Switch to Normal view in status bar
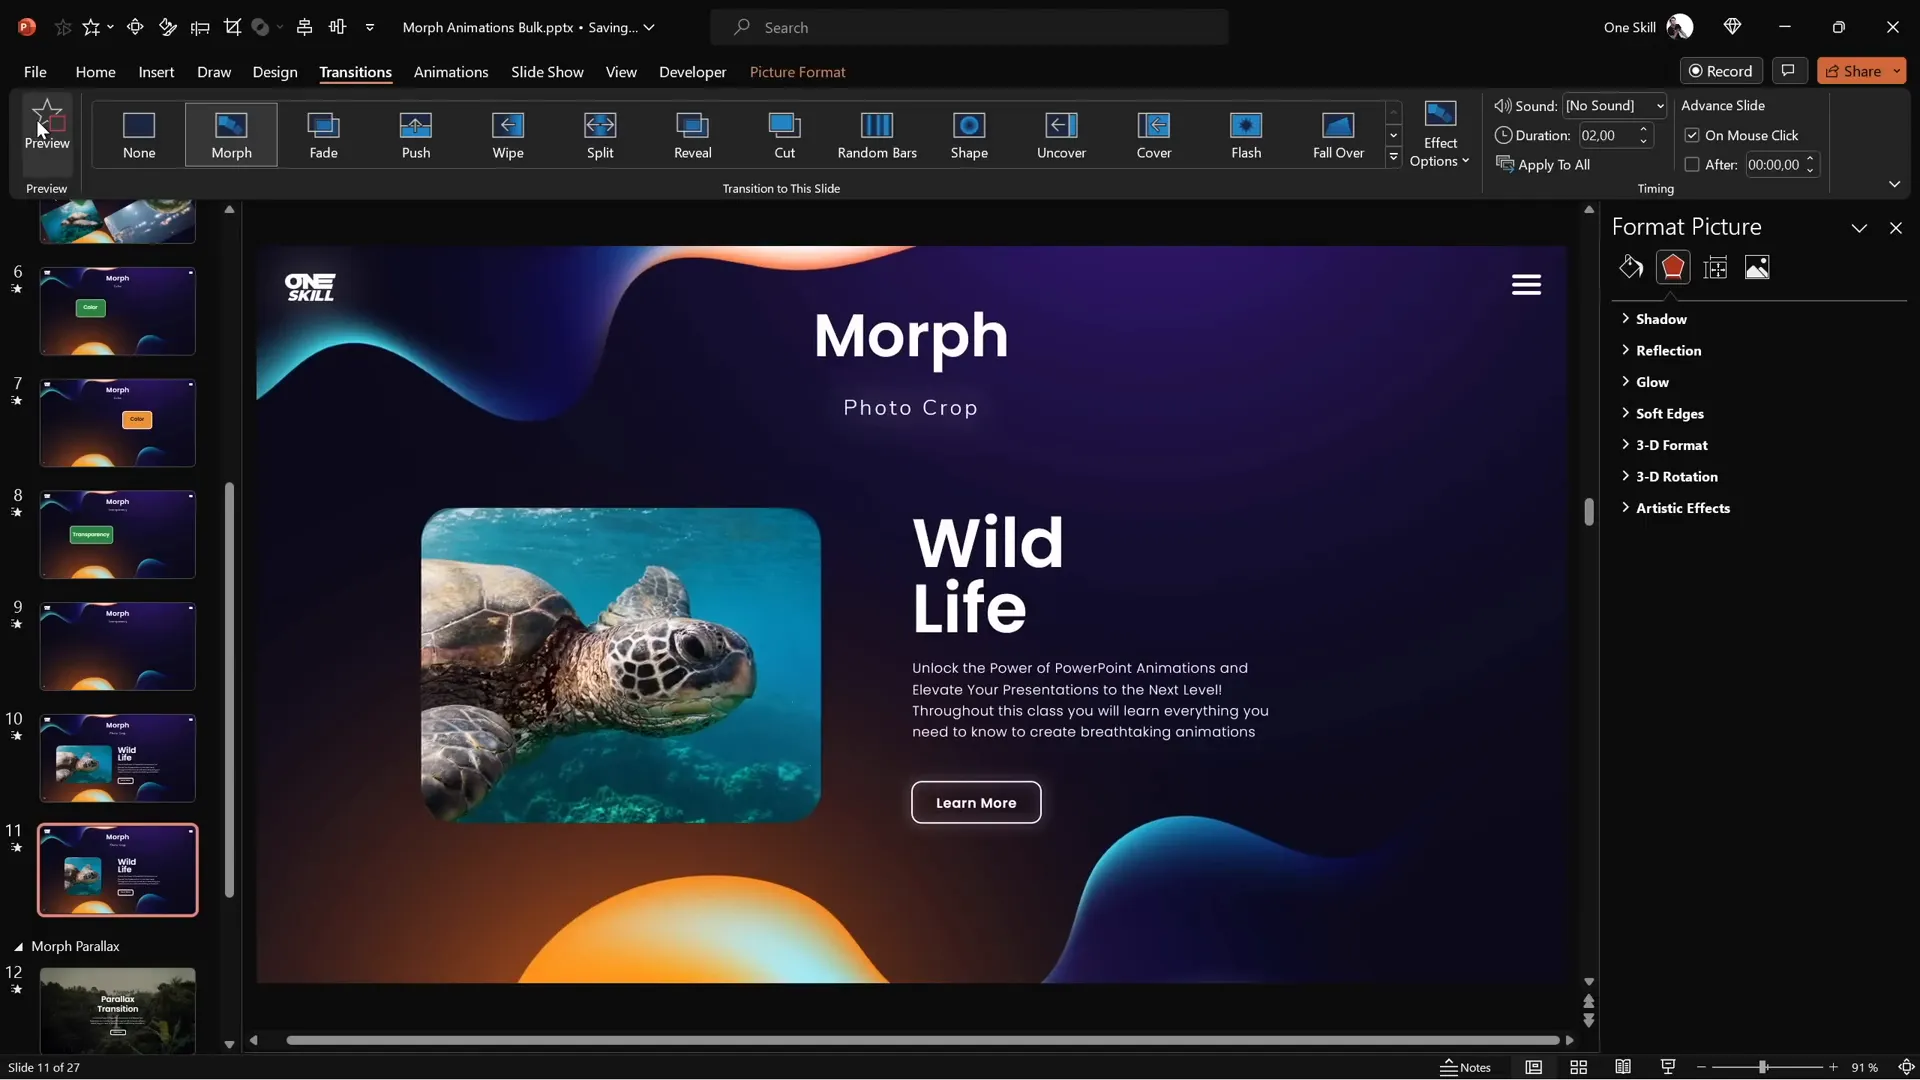 pyautogui.click(x=1533, y=1067)
